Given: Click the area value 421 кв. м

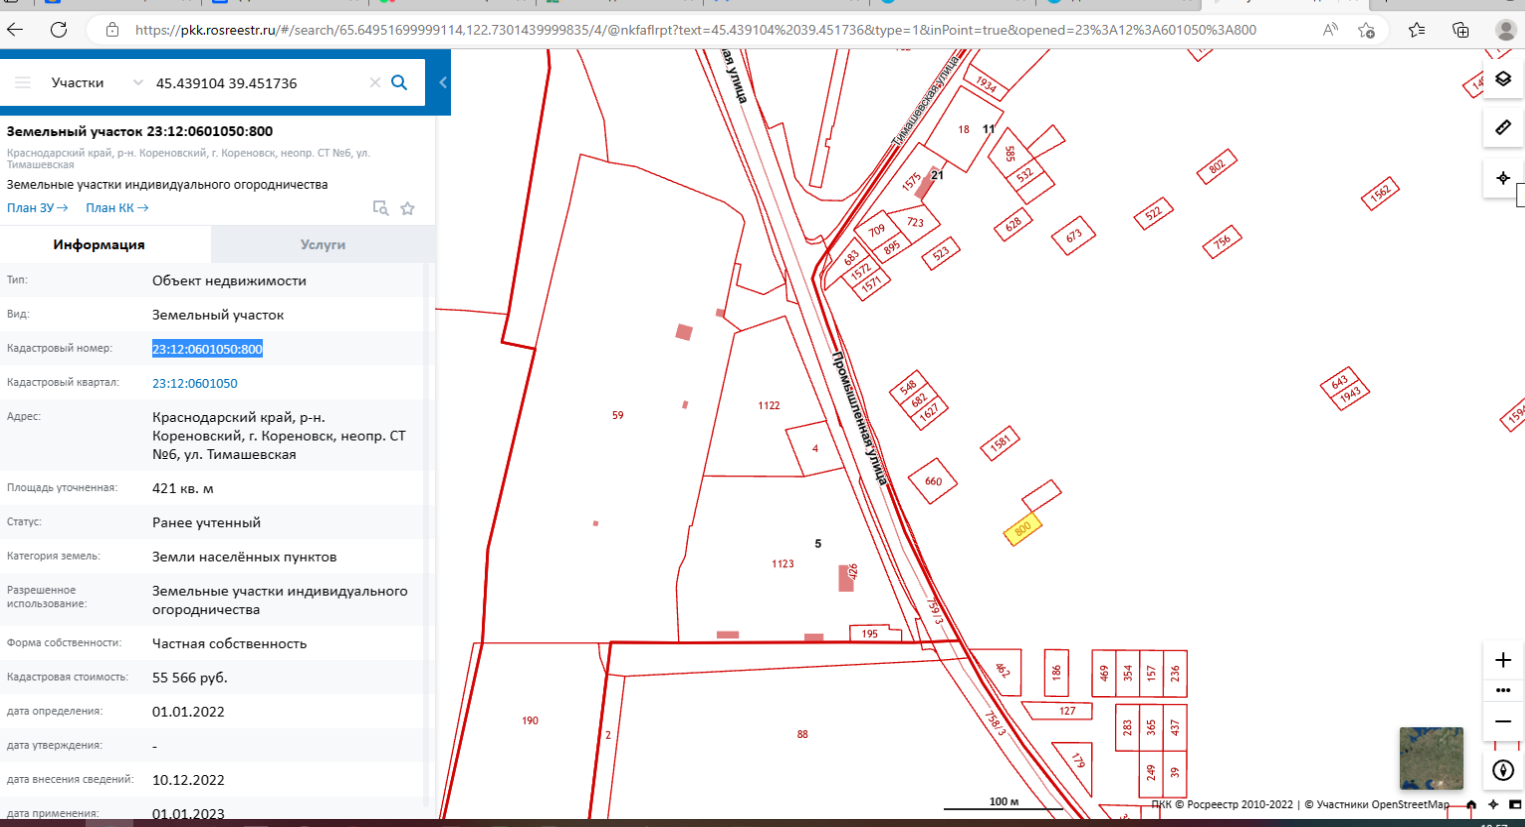Looking at the screenshot, I should [x=183, y=488].
